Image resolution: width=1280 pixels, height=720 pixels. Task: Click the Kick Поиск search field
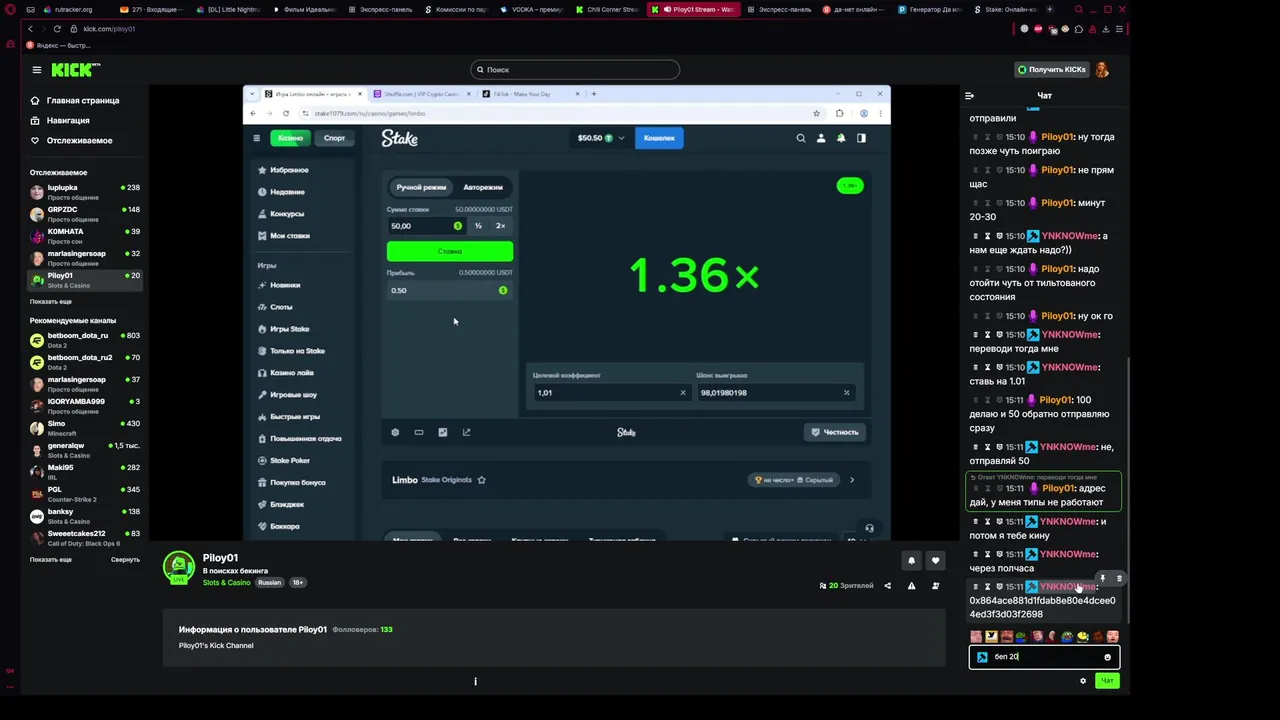(575, 70)
